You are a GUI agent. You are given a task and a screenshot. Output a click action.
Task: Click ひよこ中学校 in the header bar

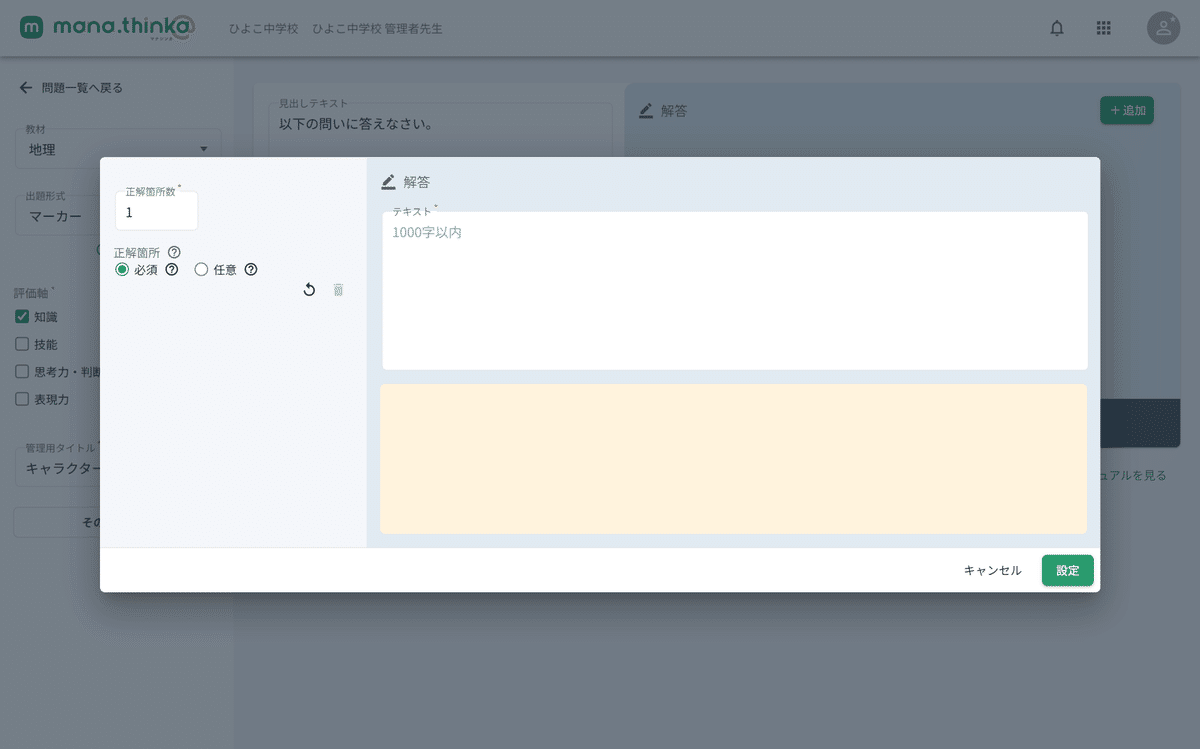[x=263, y=28]
